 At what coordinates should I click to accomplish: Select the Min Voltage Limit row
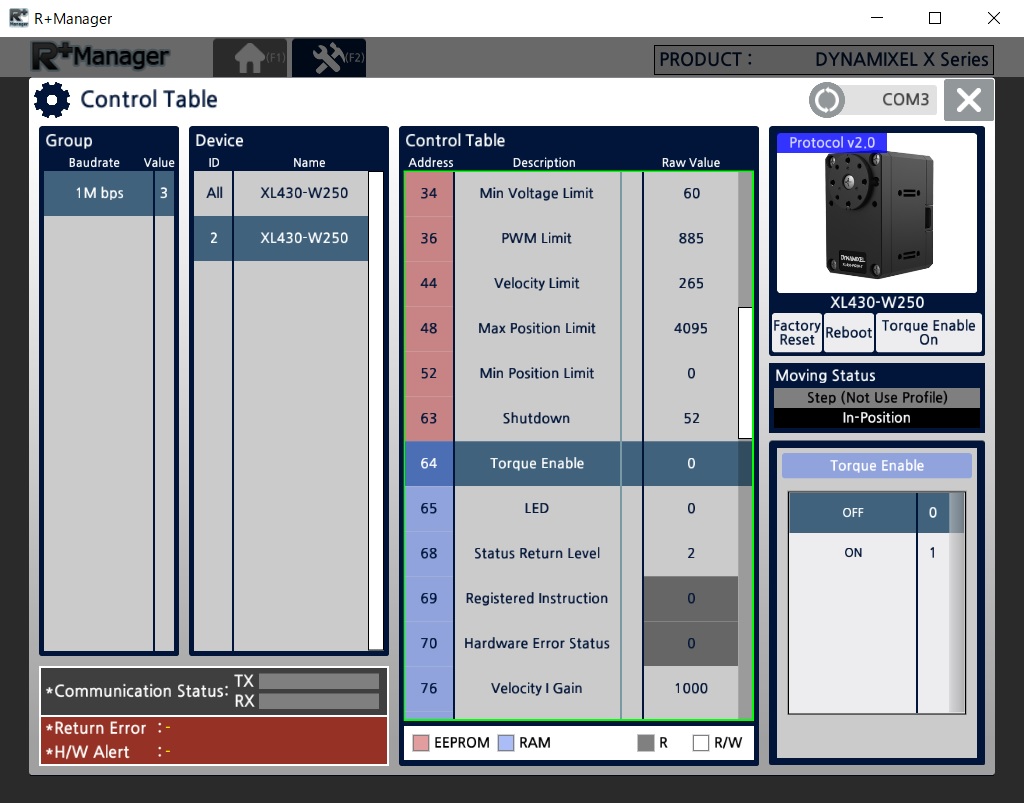[571, 193]
